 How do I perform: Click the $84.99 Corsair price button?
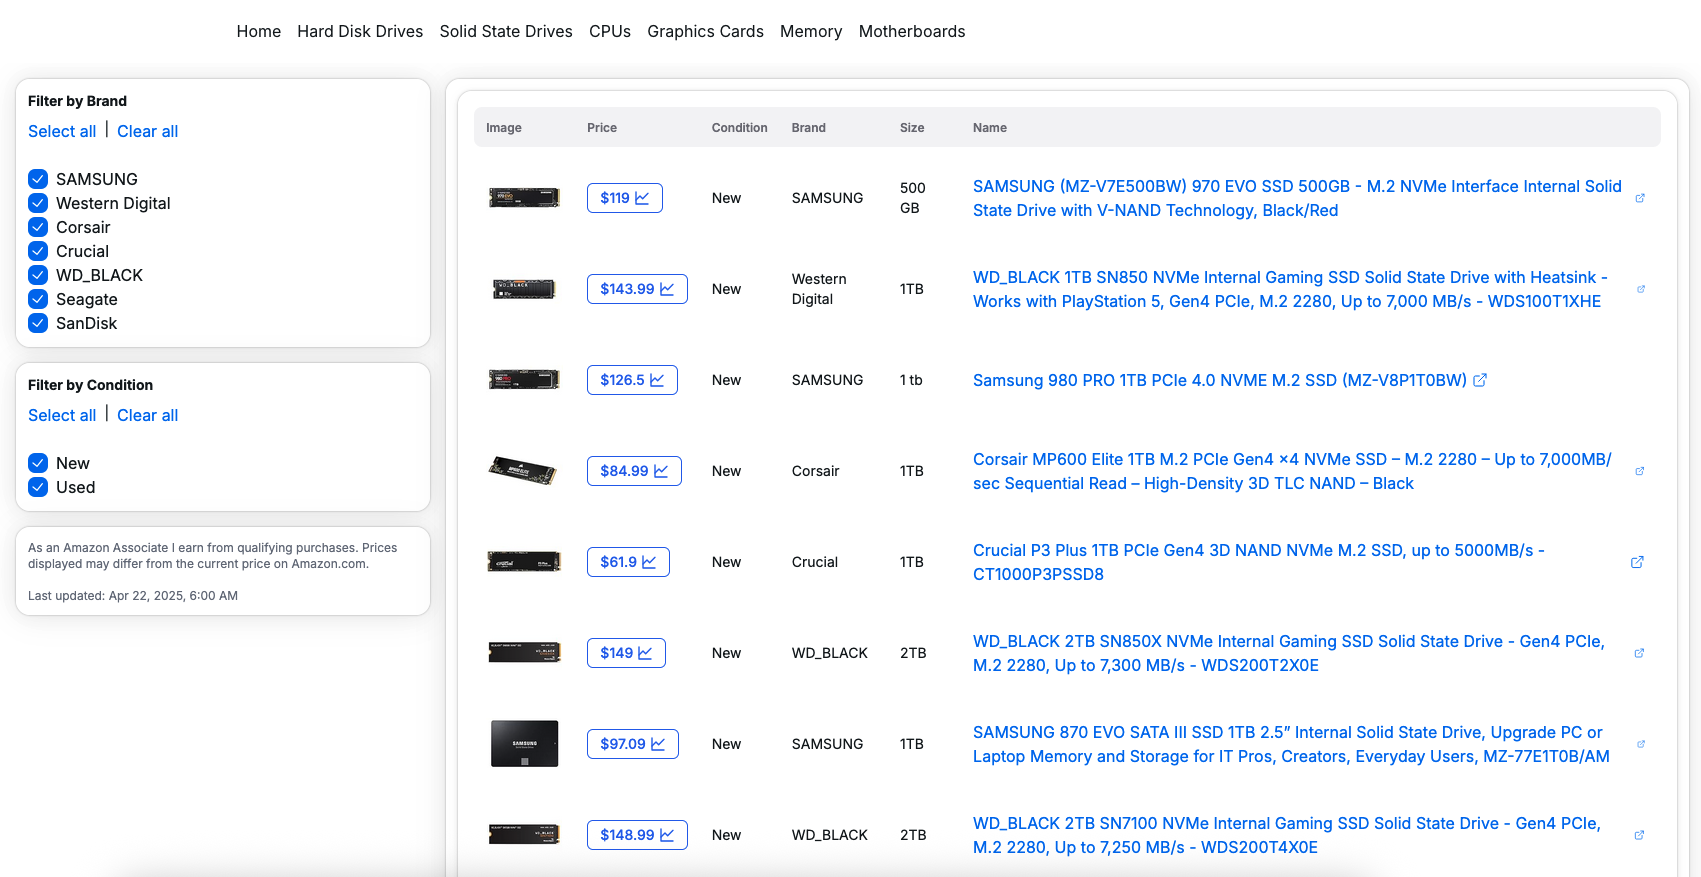(x=634, y=471)
